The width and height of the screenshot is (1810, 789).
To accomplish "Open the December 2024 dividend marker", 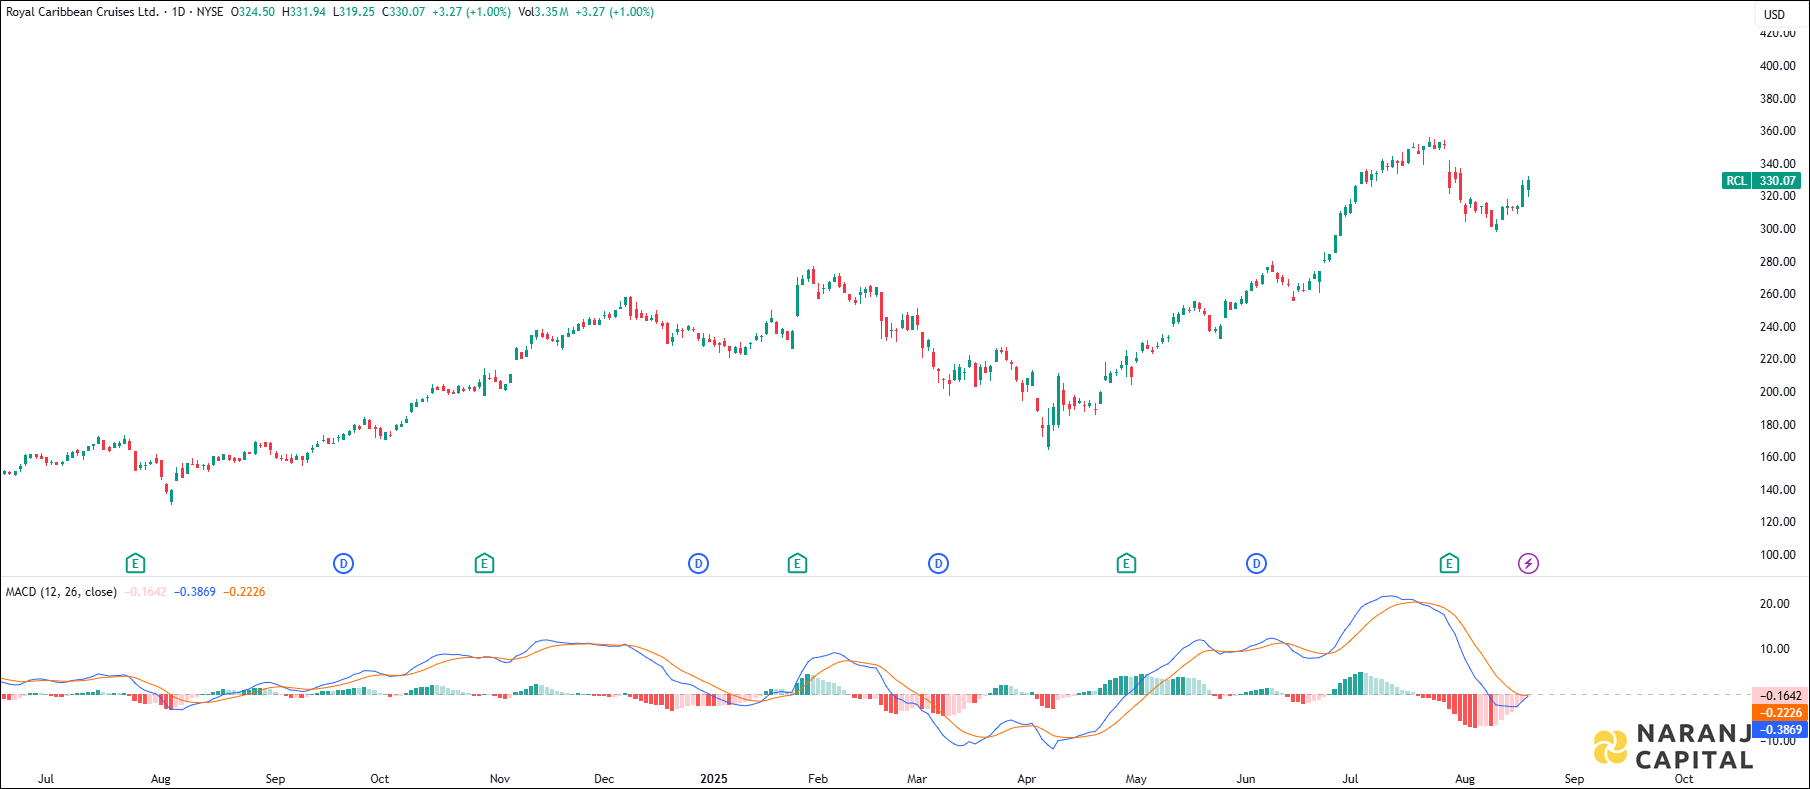I will point(698,564).
